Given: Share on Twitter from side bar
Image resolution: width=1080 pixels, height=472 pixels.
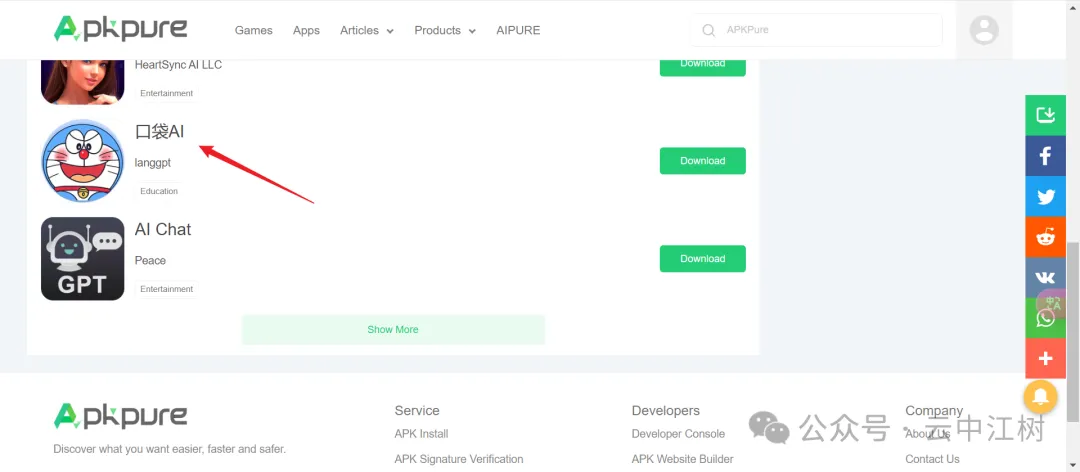Looking at the screenshot, I should click(1046, 196).
